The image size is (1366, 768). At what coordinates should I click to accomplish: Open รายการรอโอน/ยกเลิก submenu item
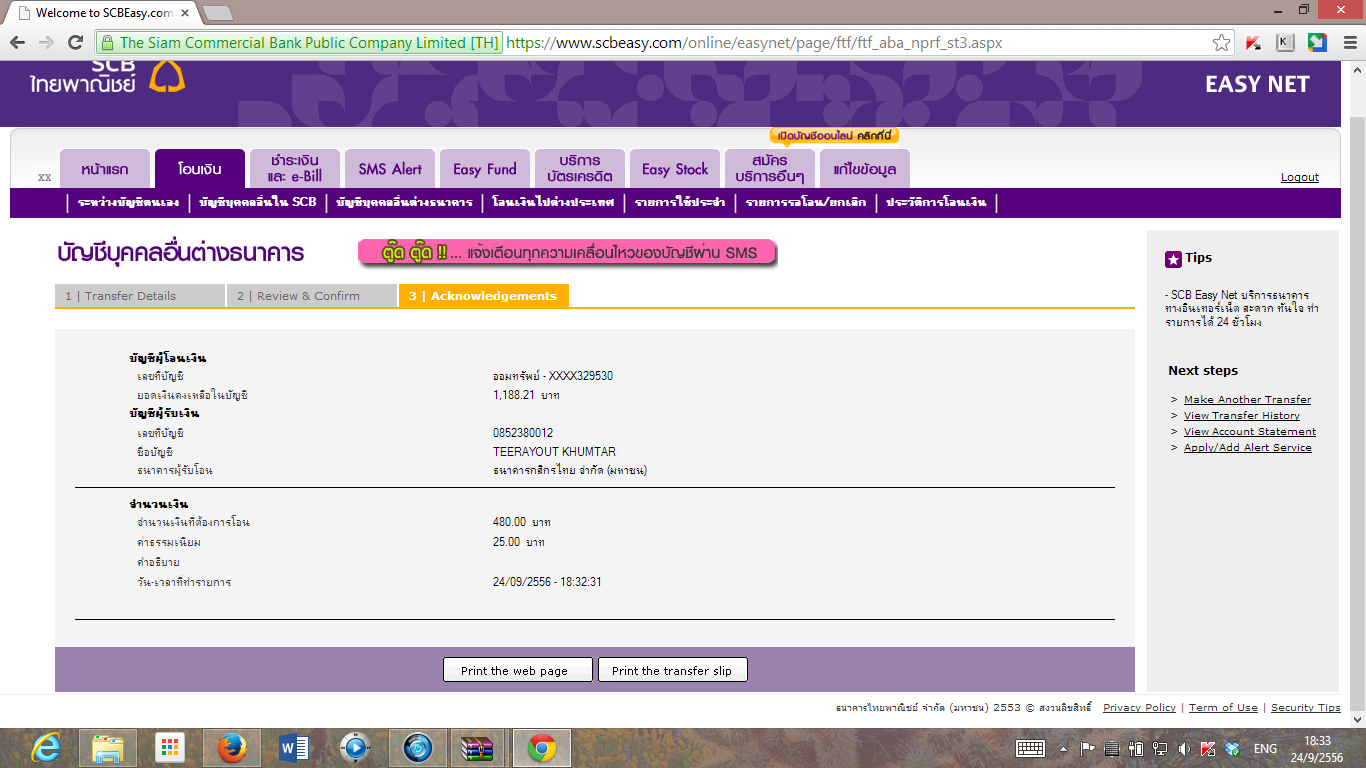[806, 203]
